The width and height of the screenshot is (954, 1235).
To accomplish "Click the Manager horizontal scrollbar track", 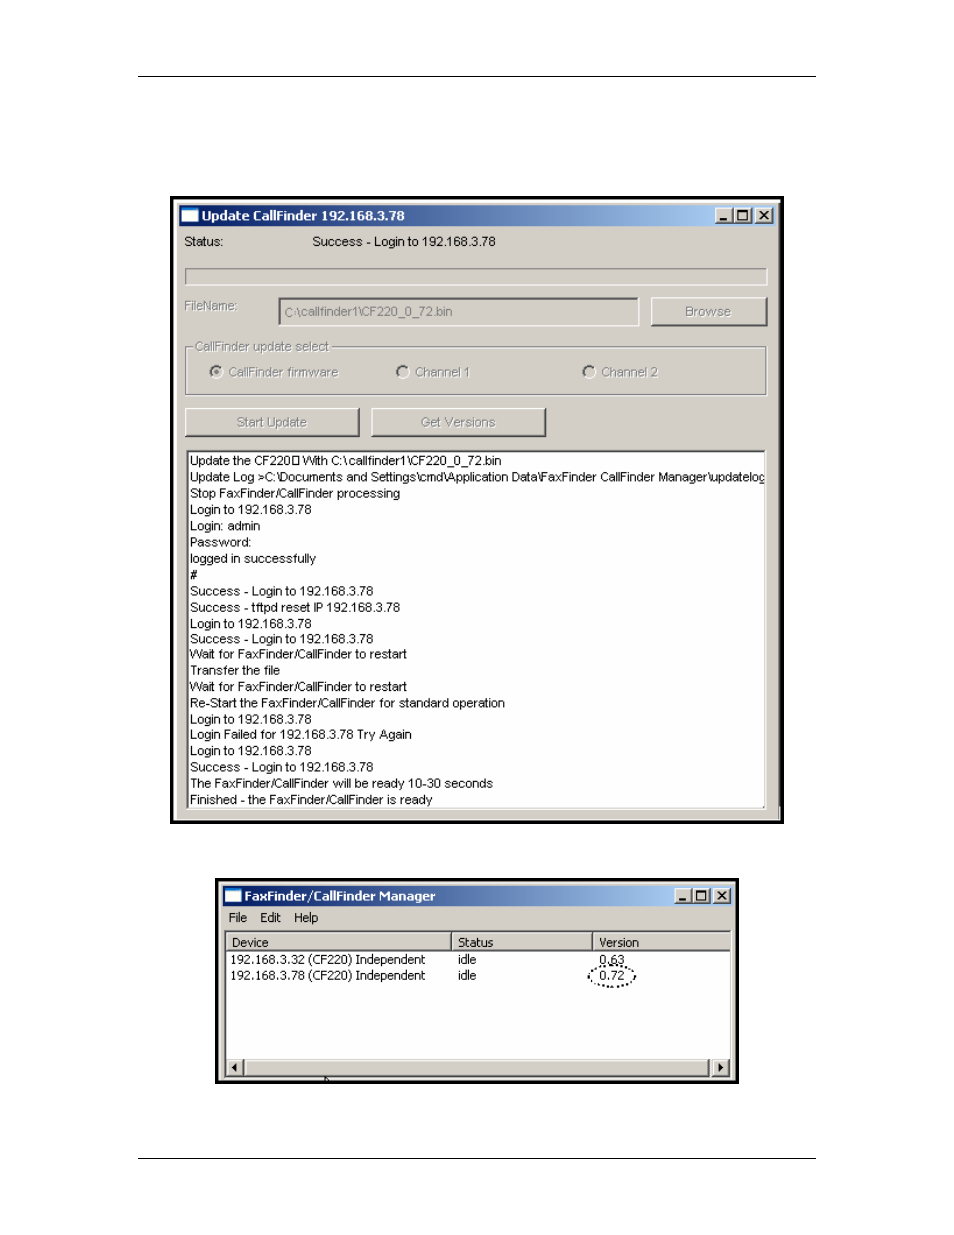I will click(x=478, y=1068).
